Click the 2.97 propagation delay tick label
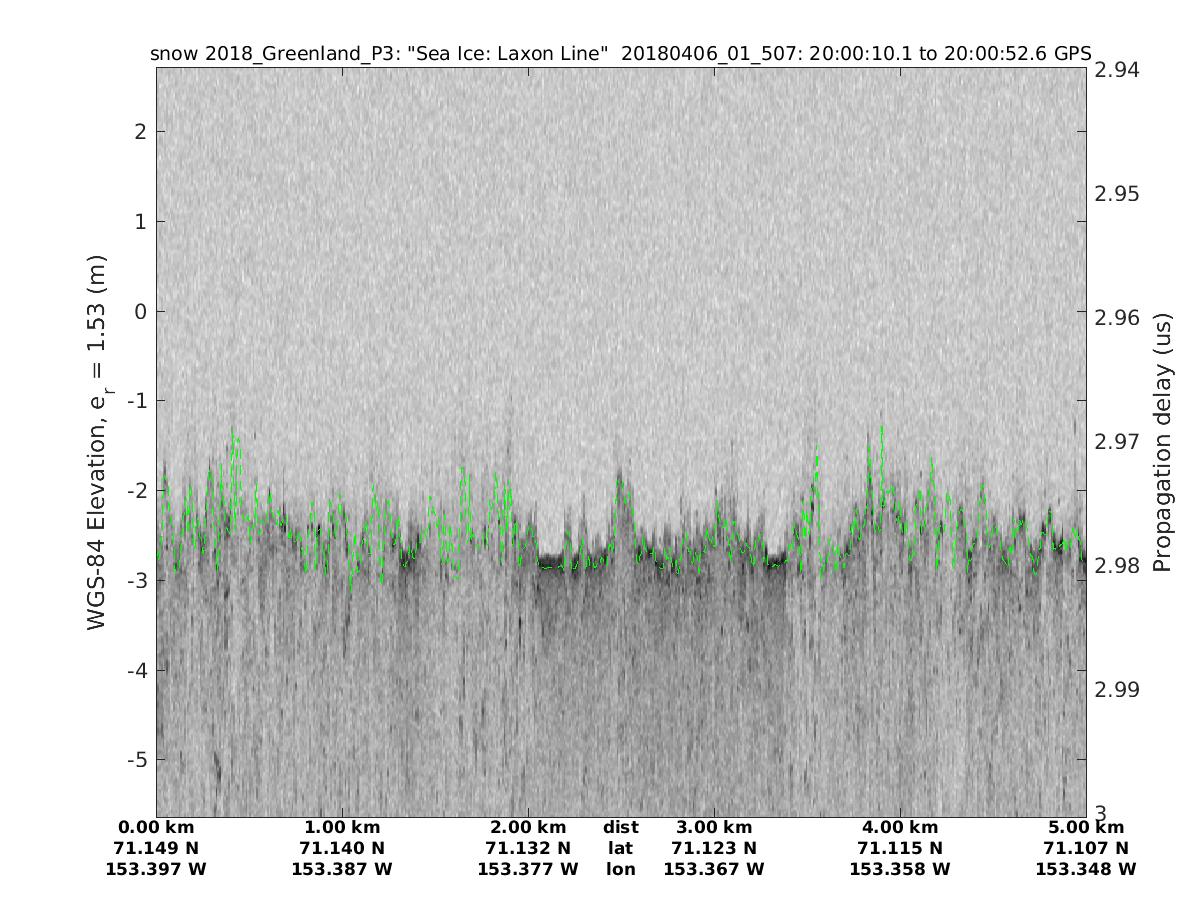 pyautogui.click(x=1117, y=442)
